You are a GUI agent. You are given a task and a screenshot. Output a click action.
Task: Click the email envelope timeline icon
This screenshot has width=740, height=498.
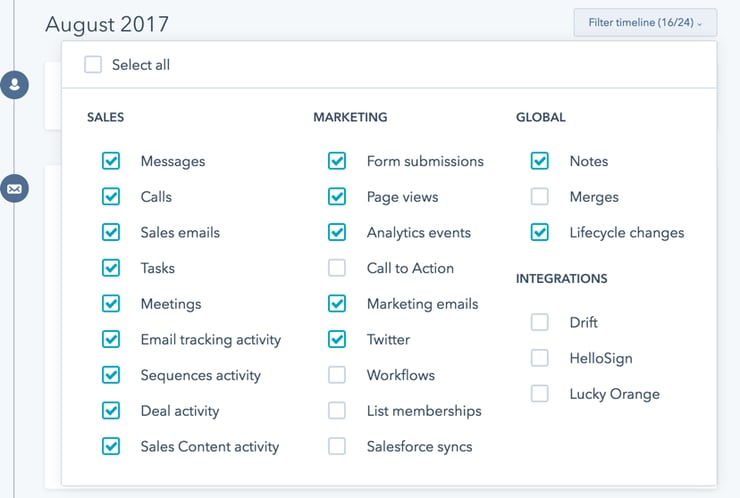pyautogui.click(x=15, y=188)
